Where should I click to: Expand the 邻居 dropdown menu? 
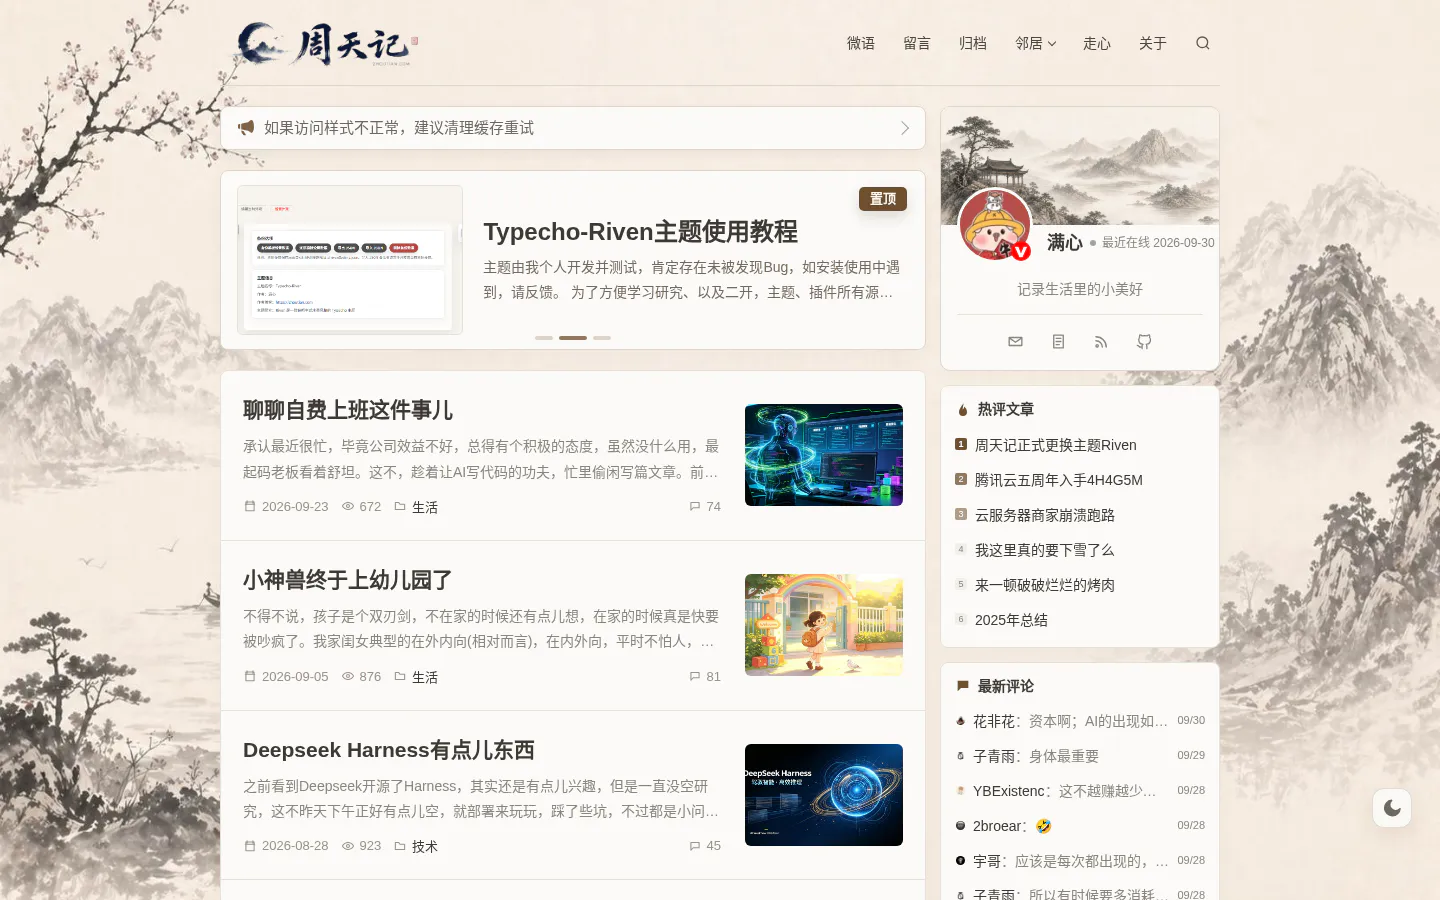coord(1035,43)
